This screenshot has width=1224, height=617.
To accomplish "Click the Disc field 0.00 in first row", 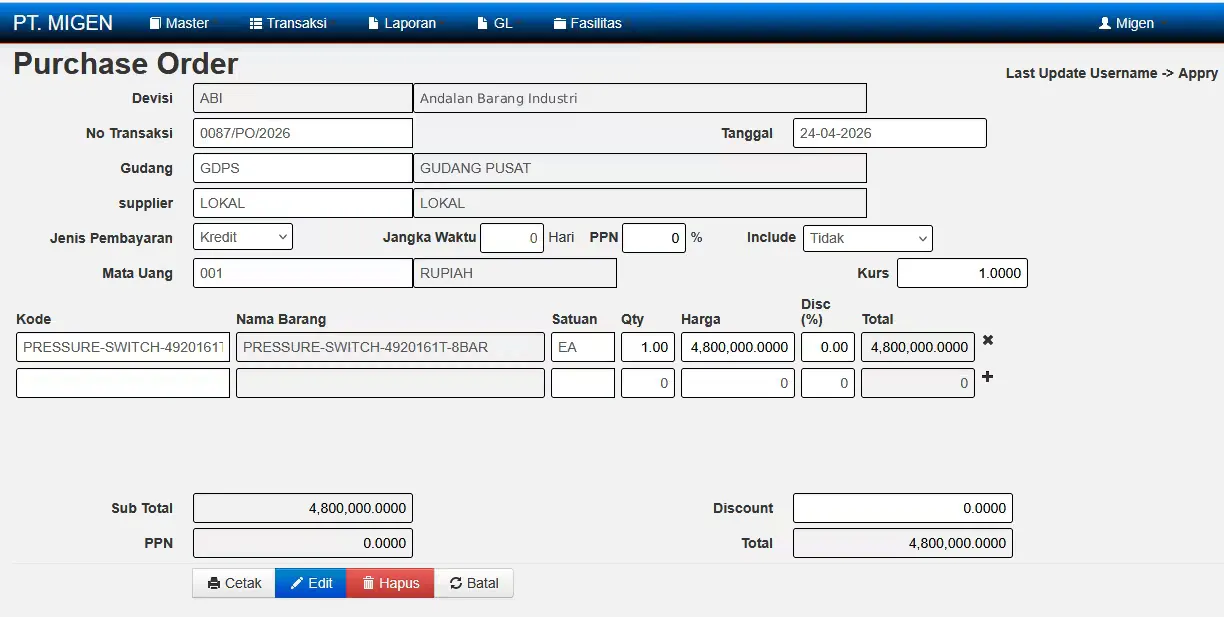I will (828, 347).
